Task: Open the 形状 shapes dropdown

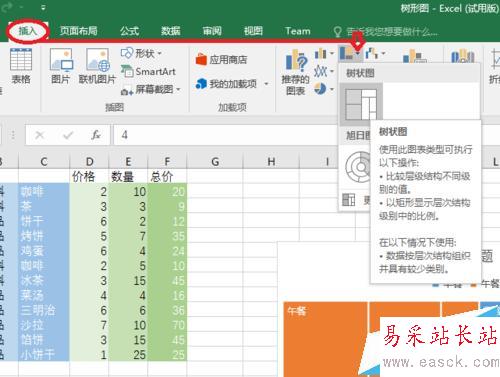Action: (x=141, y=53)
